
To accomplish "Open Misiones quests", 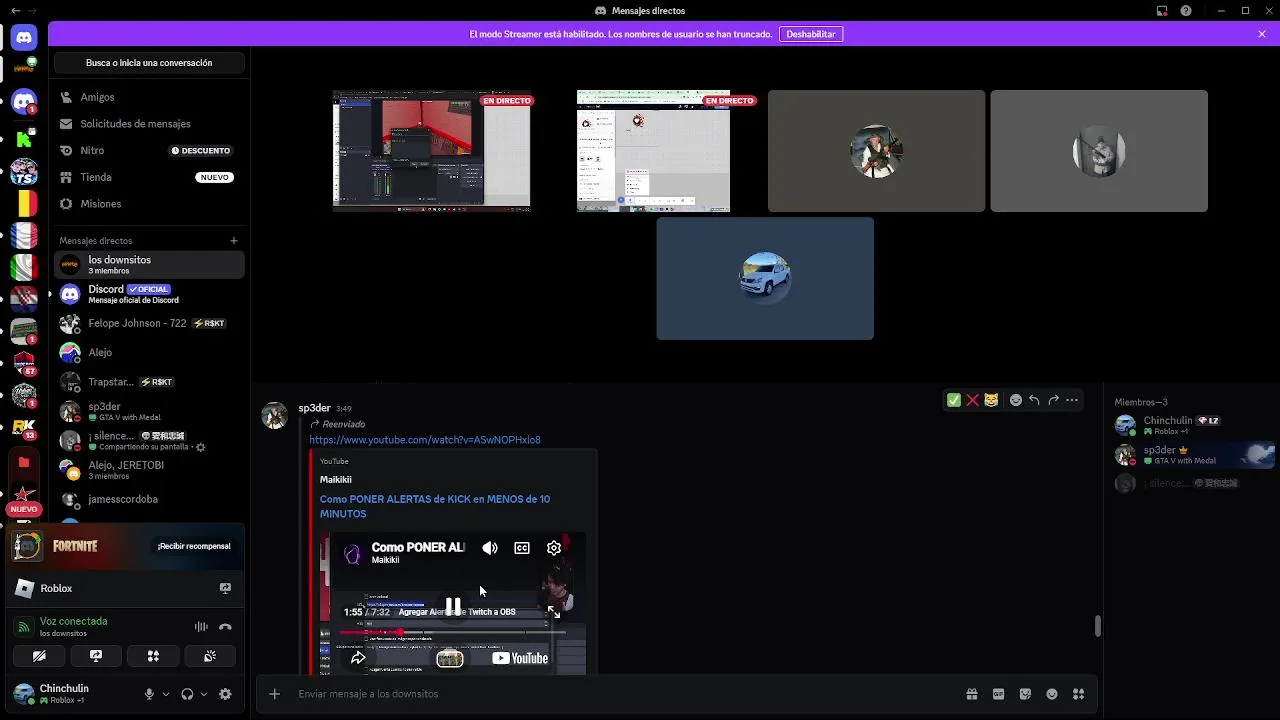I will [149, 204].
